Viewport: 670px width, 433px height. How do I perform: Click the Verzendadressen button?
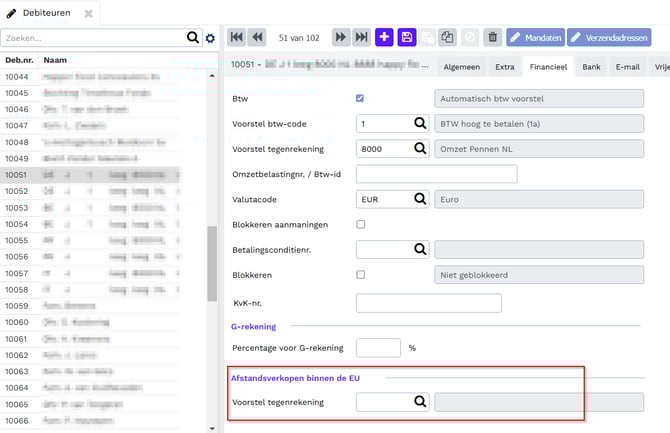coord(609,37)
